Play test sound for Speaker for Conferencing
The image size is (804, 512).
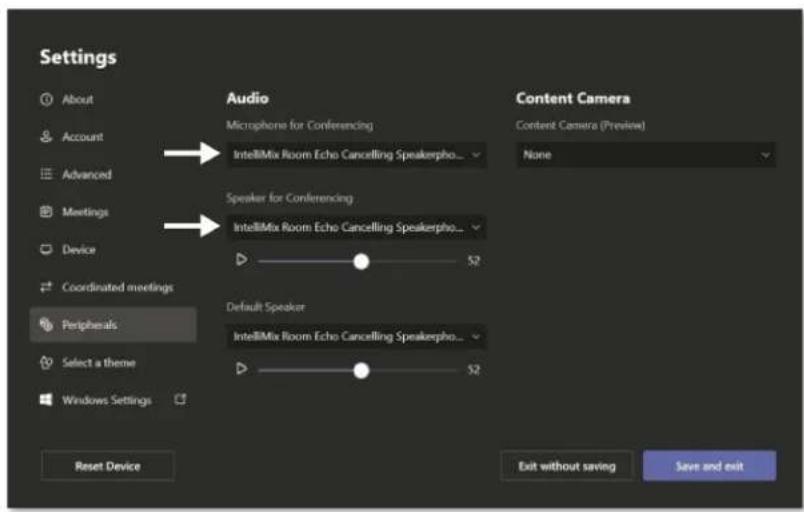point(241,260)
